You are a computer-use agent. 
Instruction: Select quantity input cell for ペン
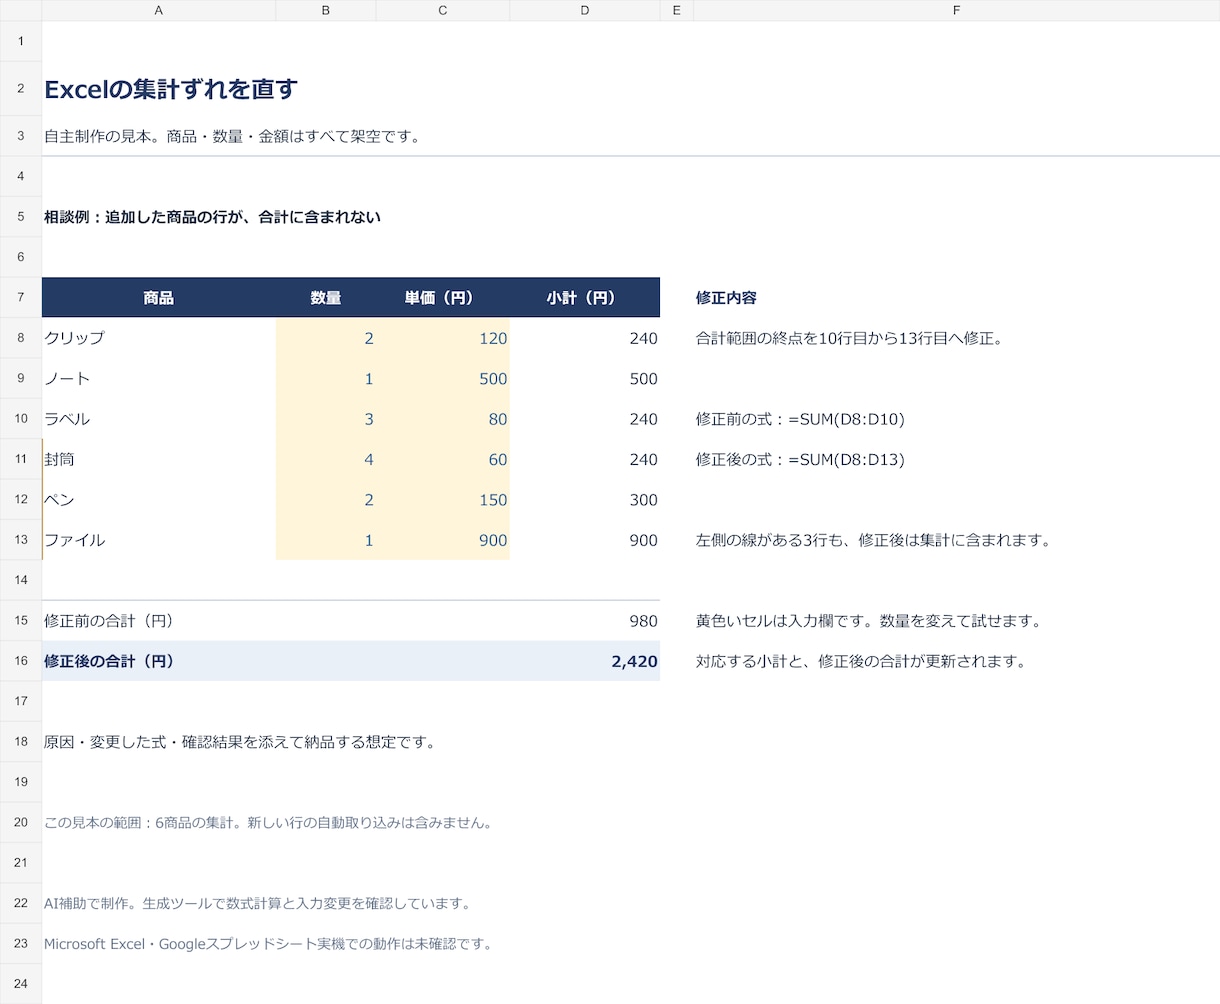click(x=326, y=500)
